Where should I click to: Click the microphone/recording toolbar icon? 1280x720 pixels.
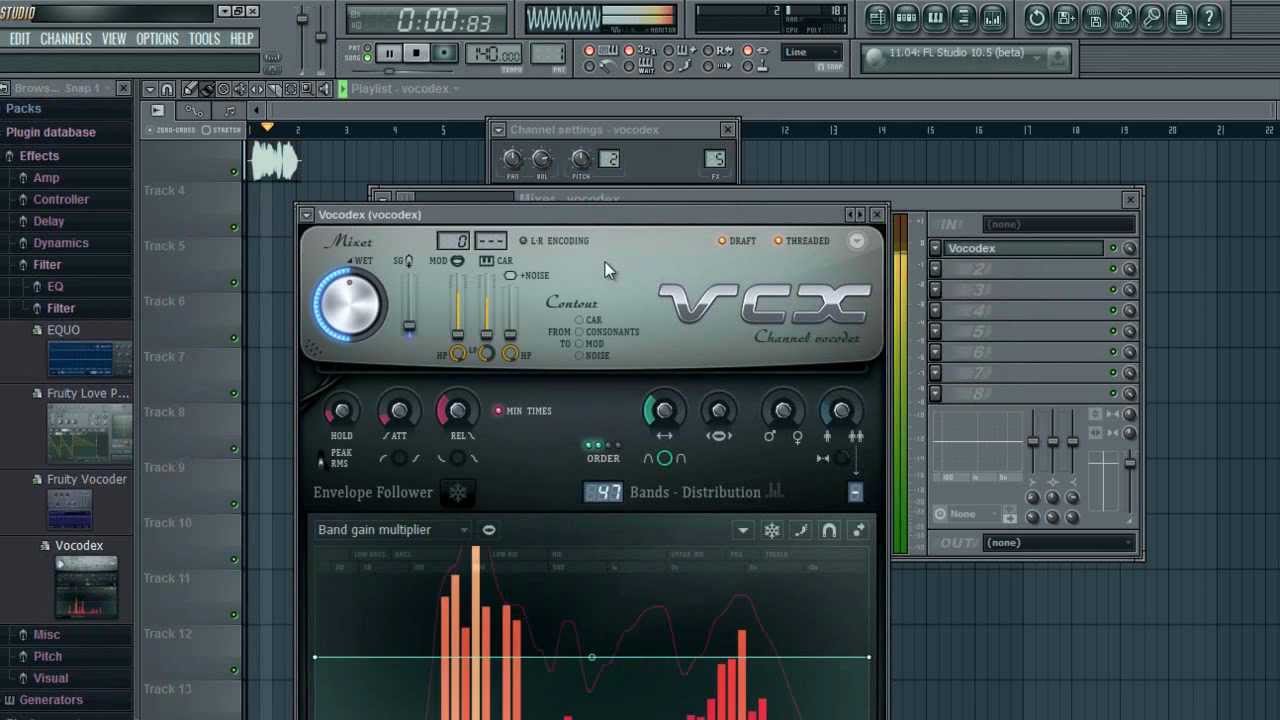pos(1152,17)
